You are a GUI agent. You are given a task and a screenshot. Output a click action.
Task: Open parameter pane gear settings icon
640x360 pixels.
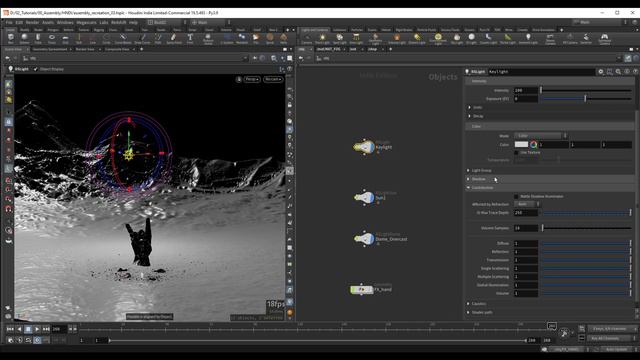coord(600,71)
